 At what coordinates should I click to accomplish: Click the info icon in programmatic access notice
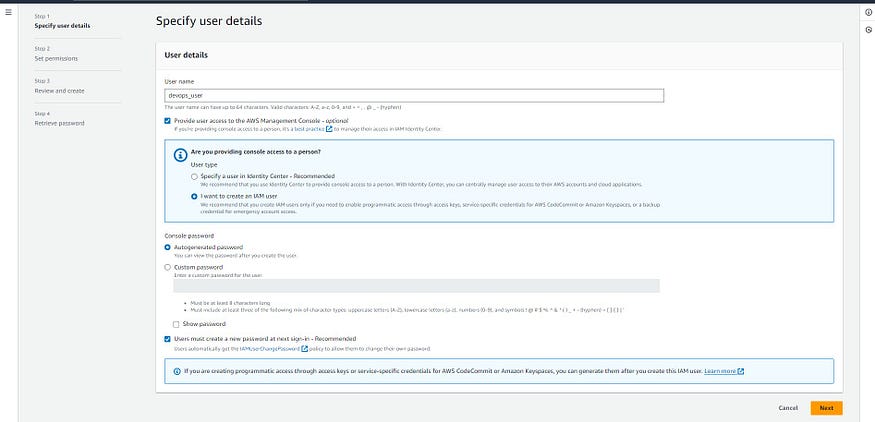coord(177,371)
